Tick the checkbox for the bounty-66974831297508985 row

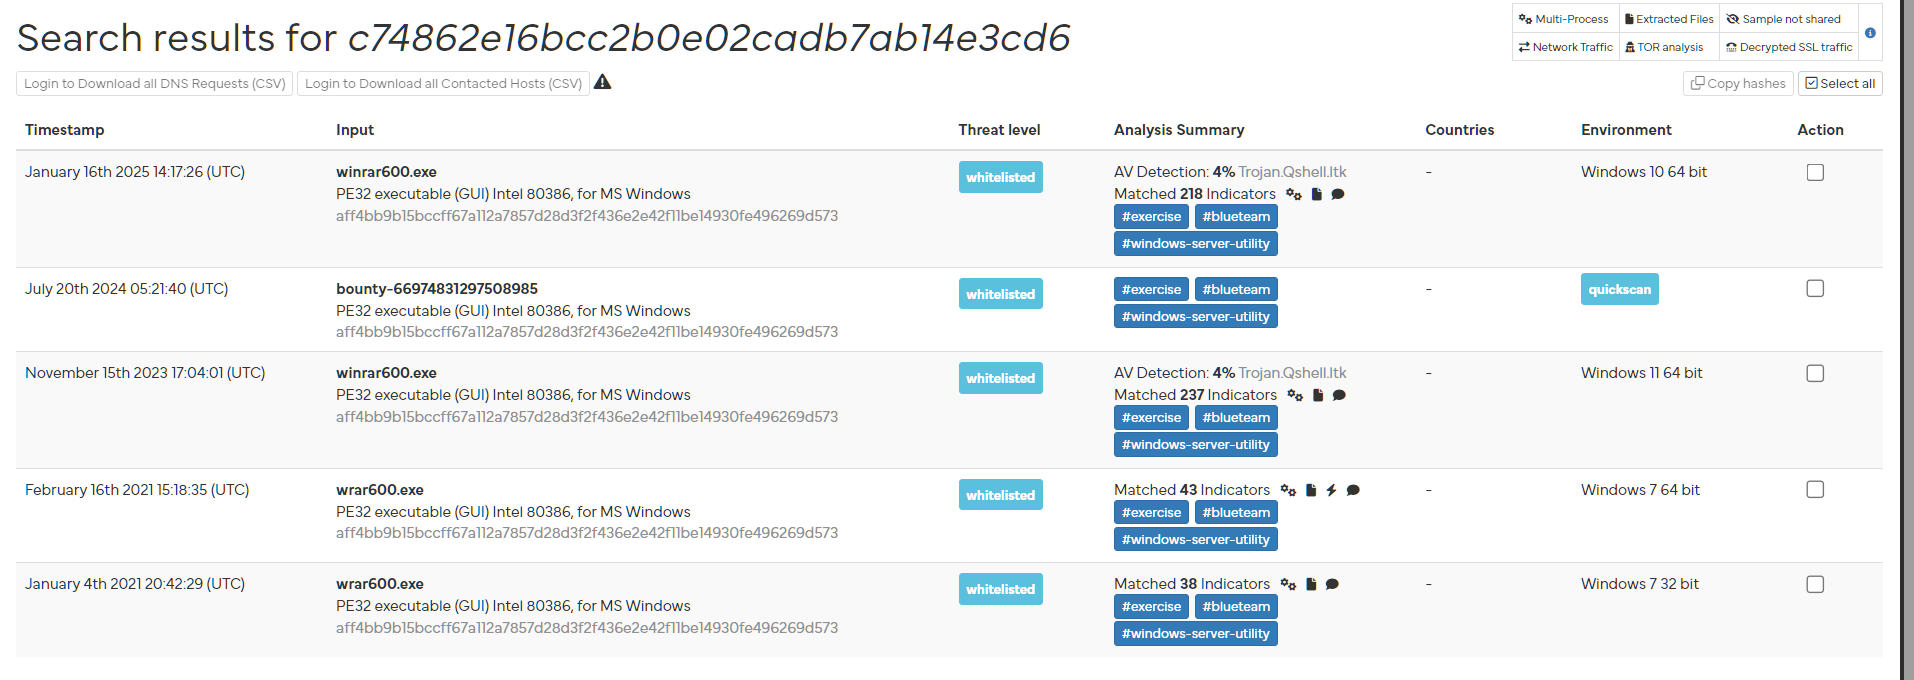click(x=1815, y=289)
